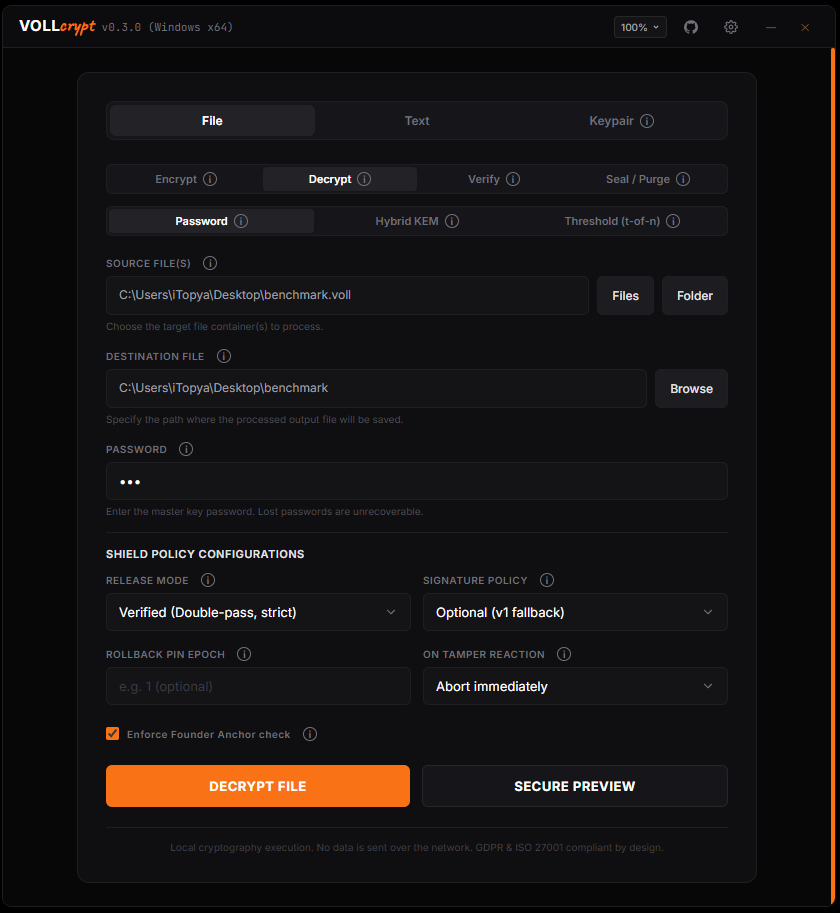Image resolution: width=840 pixels, height=913 pixels.
Task: Choose the Hybrid KEM key mode
Action: pyautogui.click(x=417, y=221)
